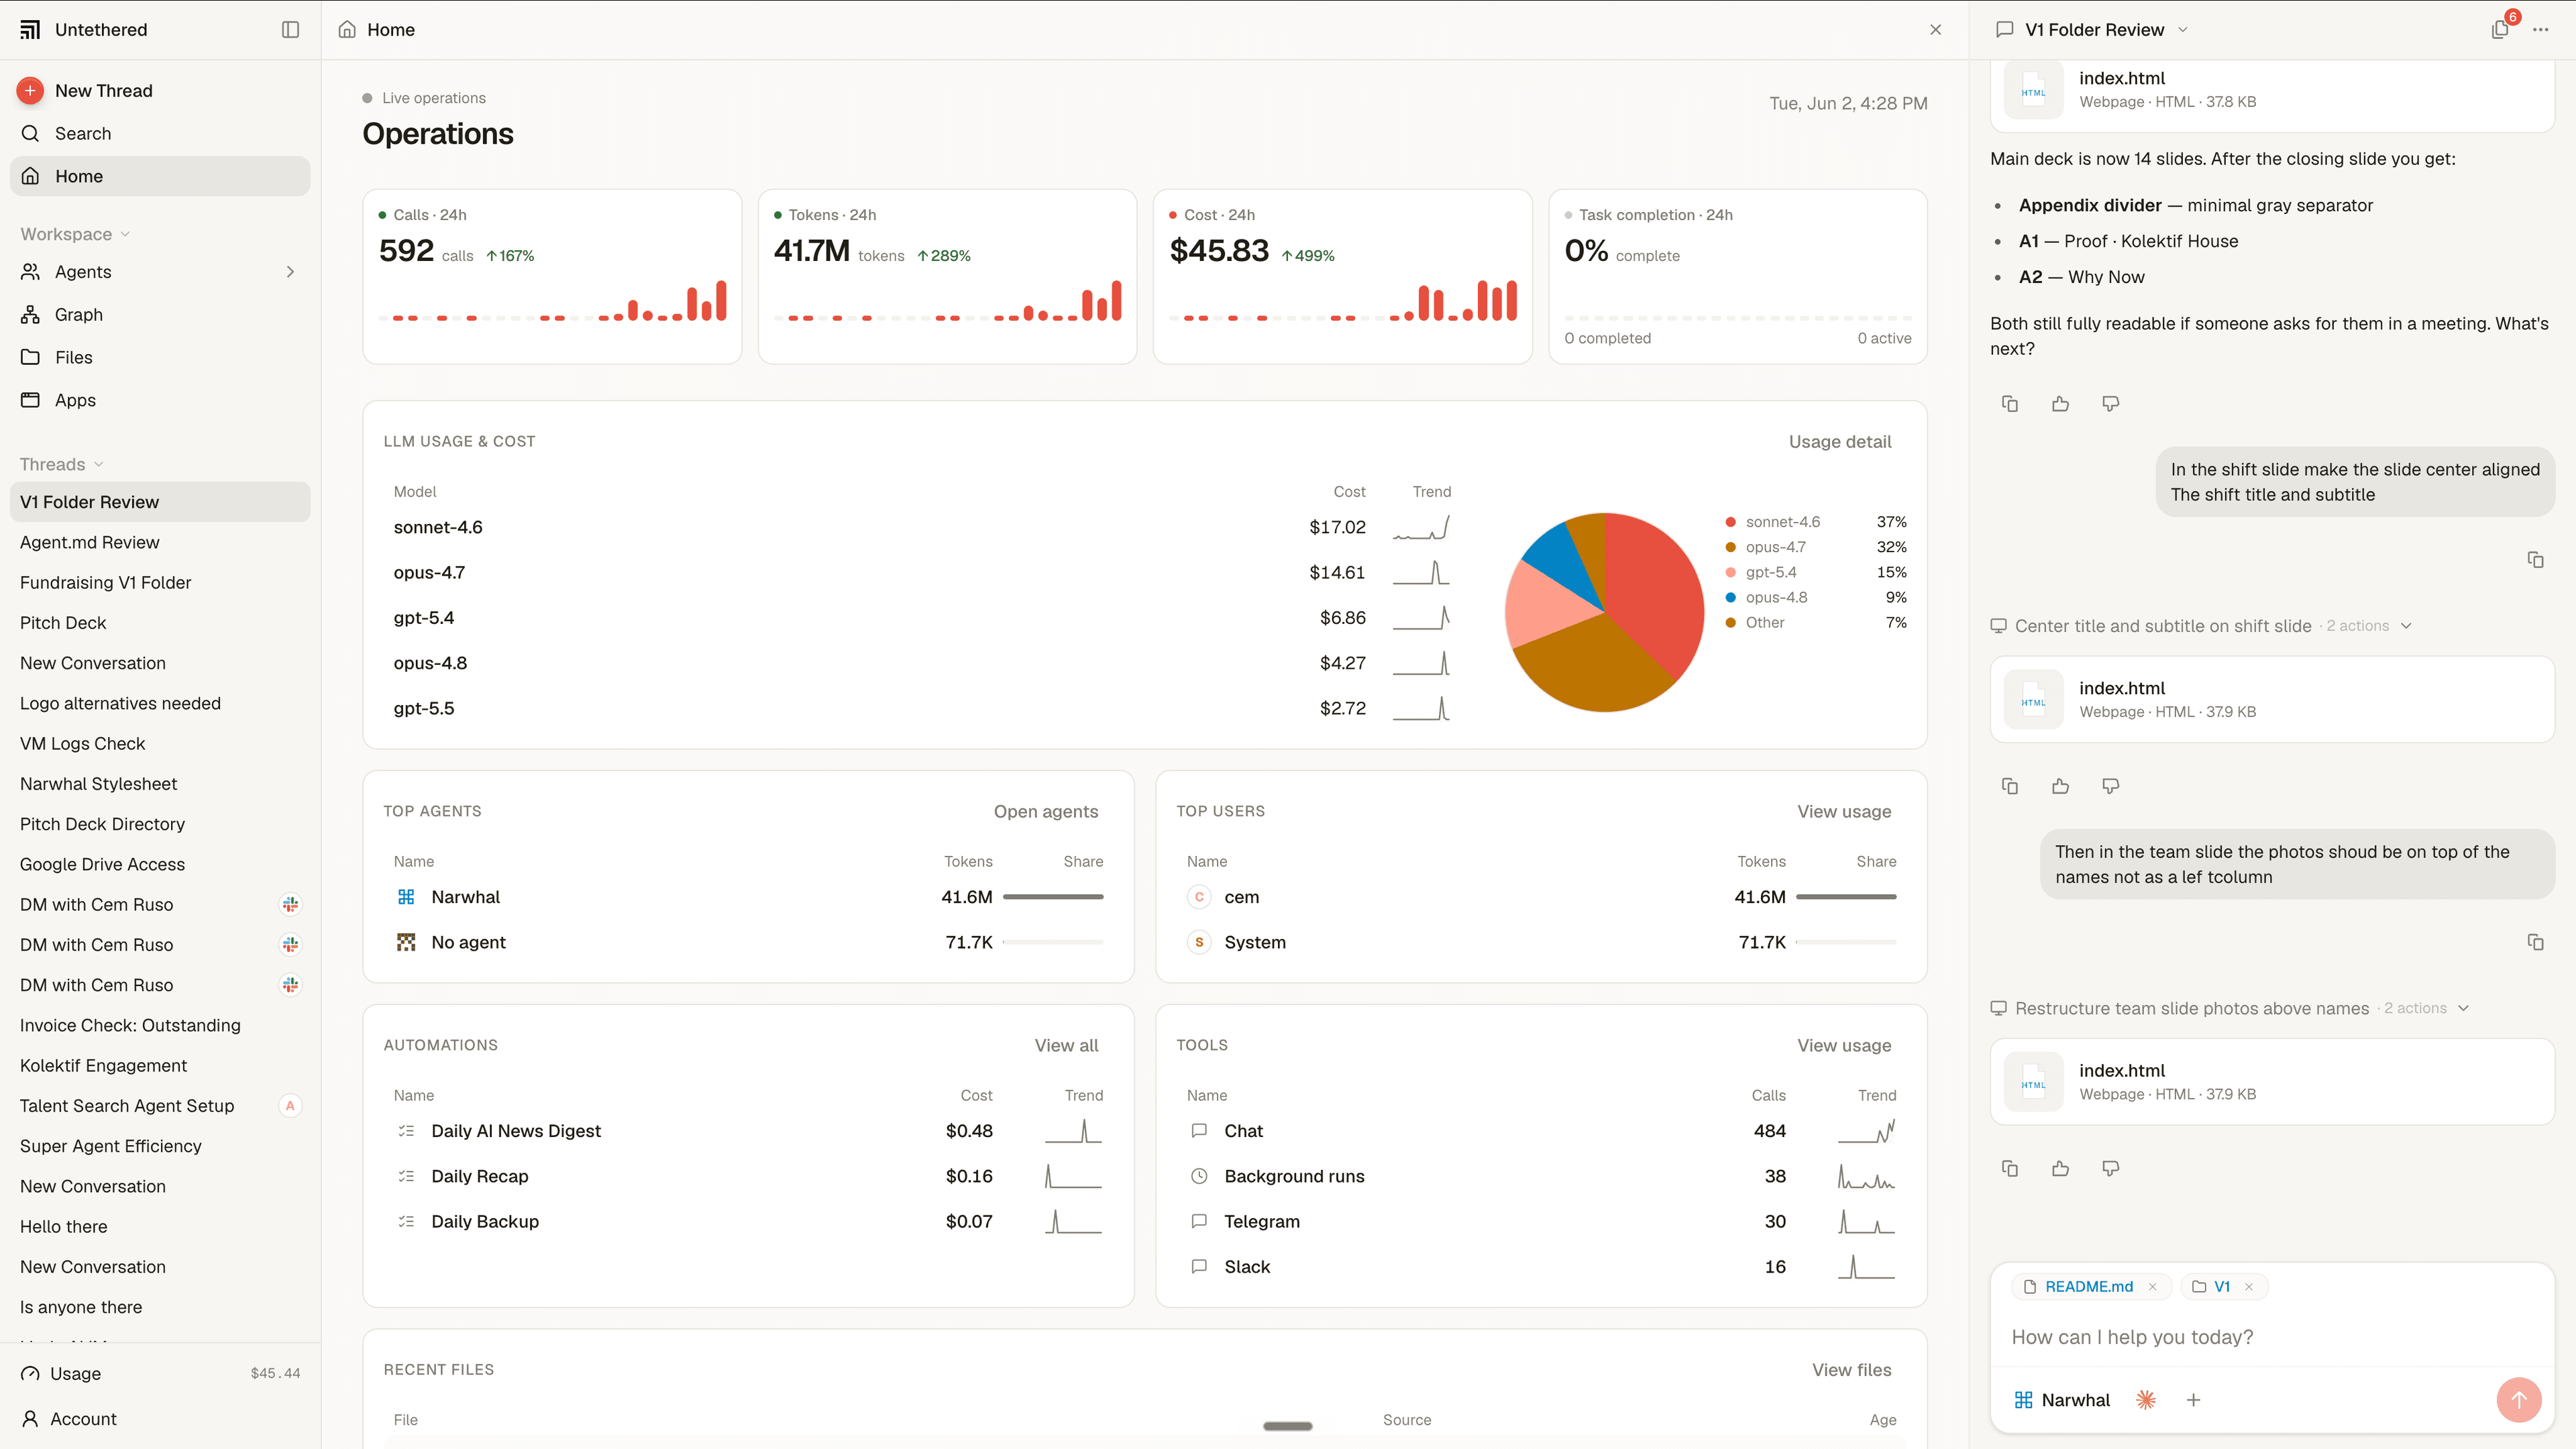The image size is (2576, 1449).
Task: Remove the V1 folder chip
Action: pos(2249,1288)
